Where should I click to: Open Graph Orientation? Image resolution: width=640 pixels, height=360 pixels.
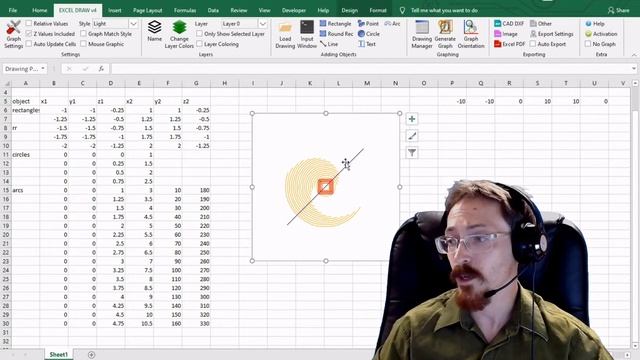pyautogui.click(x=471, y=34)
